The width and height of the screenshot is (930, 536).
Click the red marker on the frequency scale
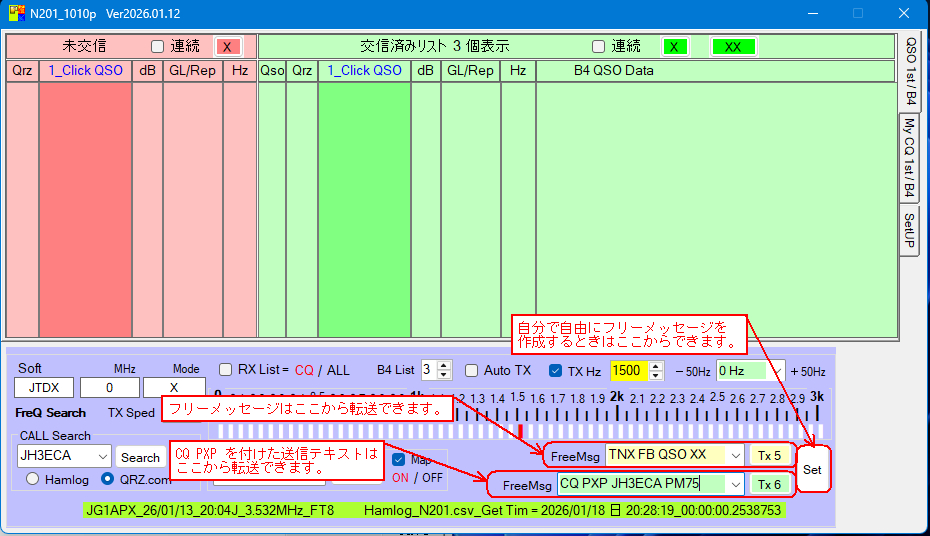[520, 429]
